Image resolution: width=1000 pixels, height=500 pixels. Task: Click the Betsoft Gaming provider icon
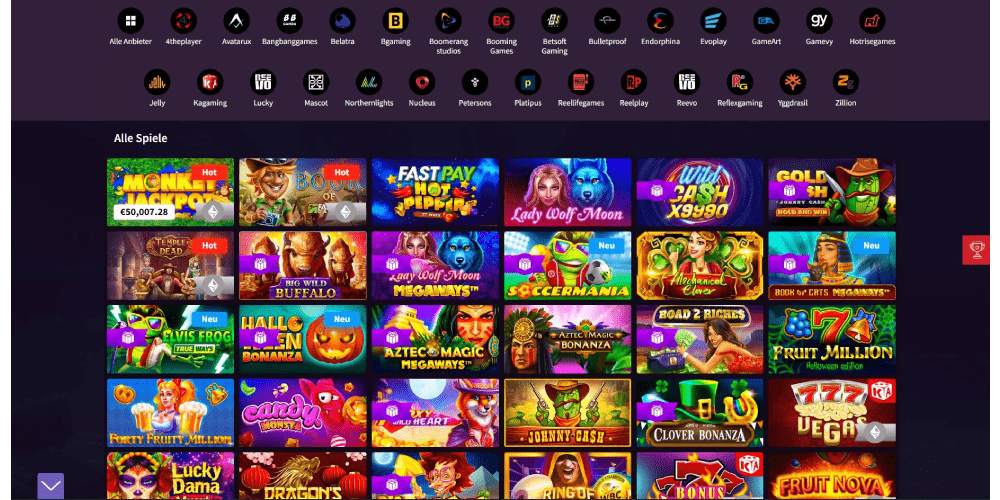pyautogui.click(x=554, y=21)
